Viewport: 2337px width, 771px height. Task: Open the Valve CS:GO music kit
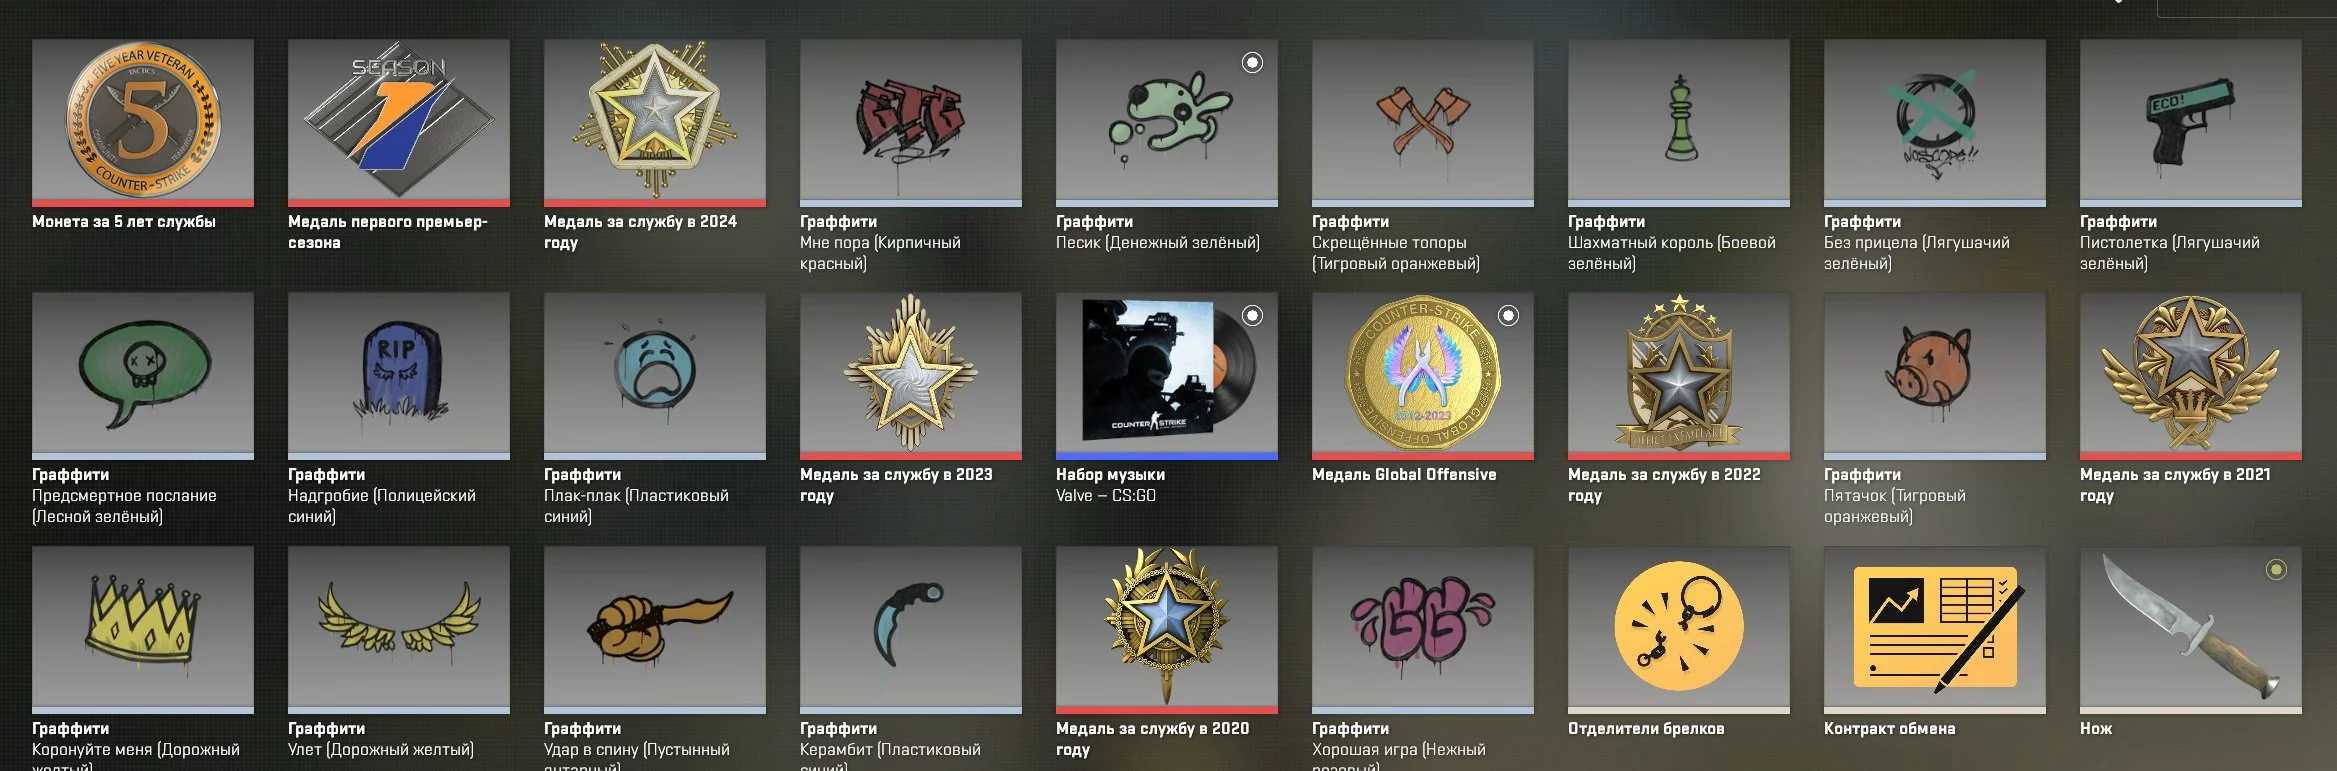tap(1167, 375)
